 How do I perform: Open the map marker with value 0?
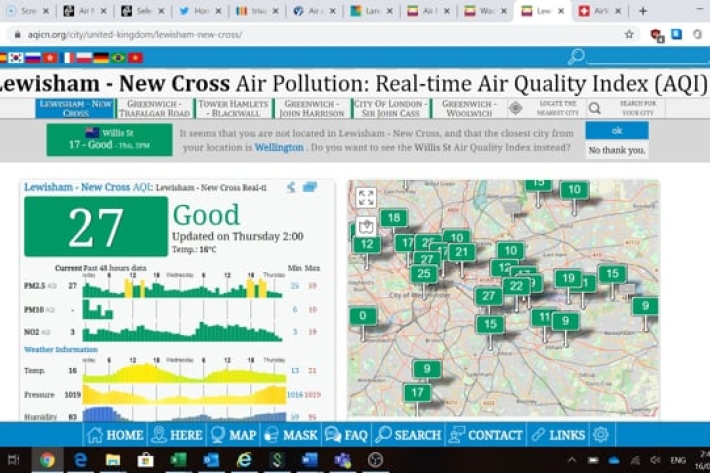click(x=362, y=317)
